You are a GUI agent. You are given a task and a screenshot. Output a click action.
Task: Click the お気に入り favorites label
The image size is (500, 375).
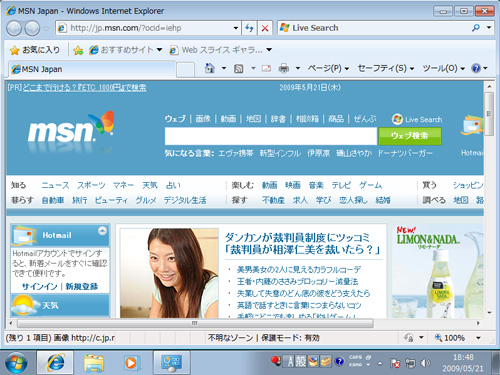click(x=41, y=50)
